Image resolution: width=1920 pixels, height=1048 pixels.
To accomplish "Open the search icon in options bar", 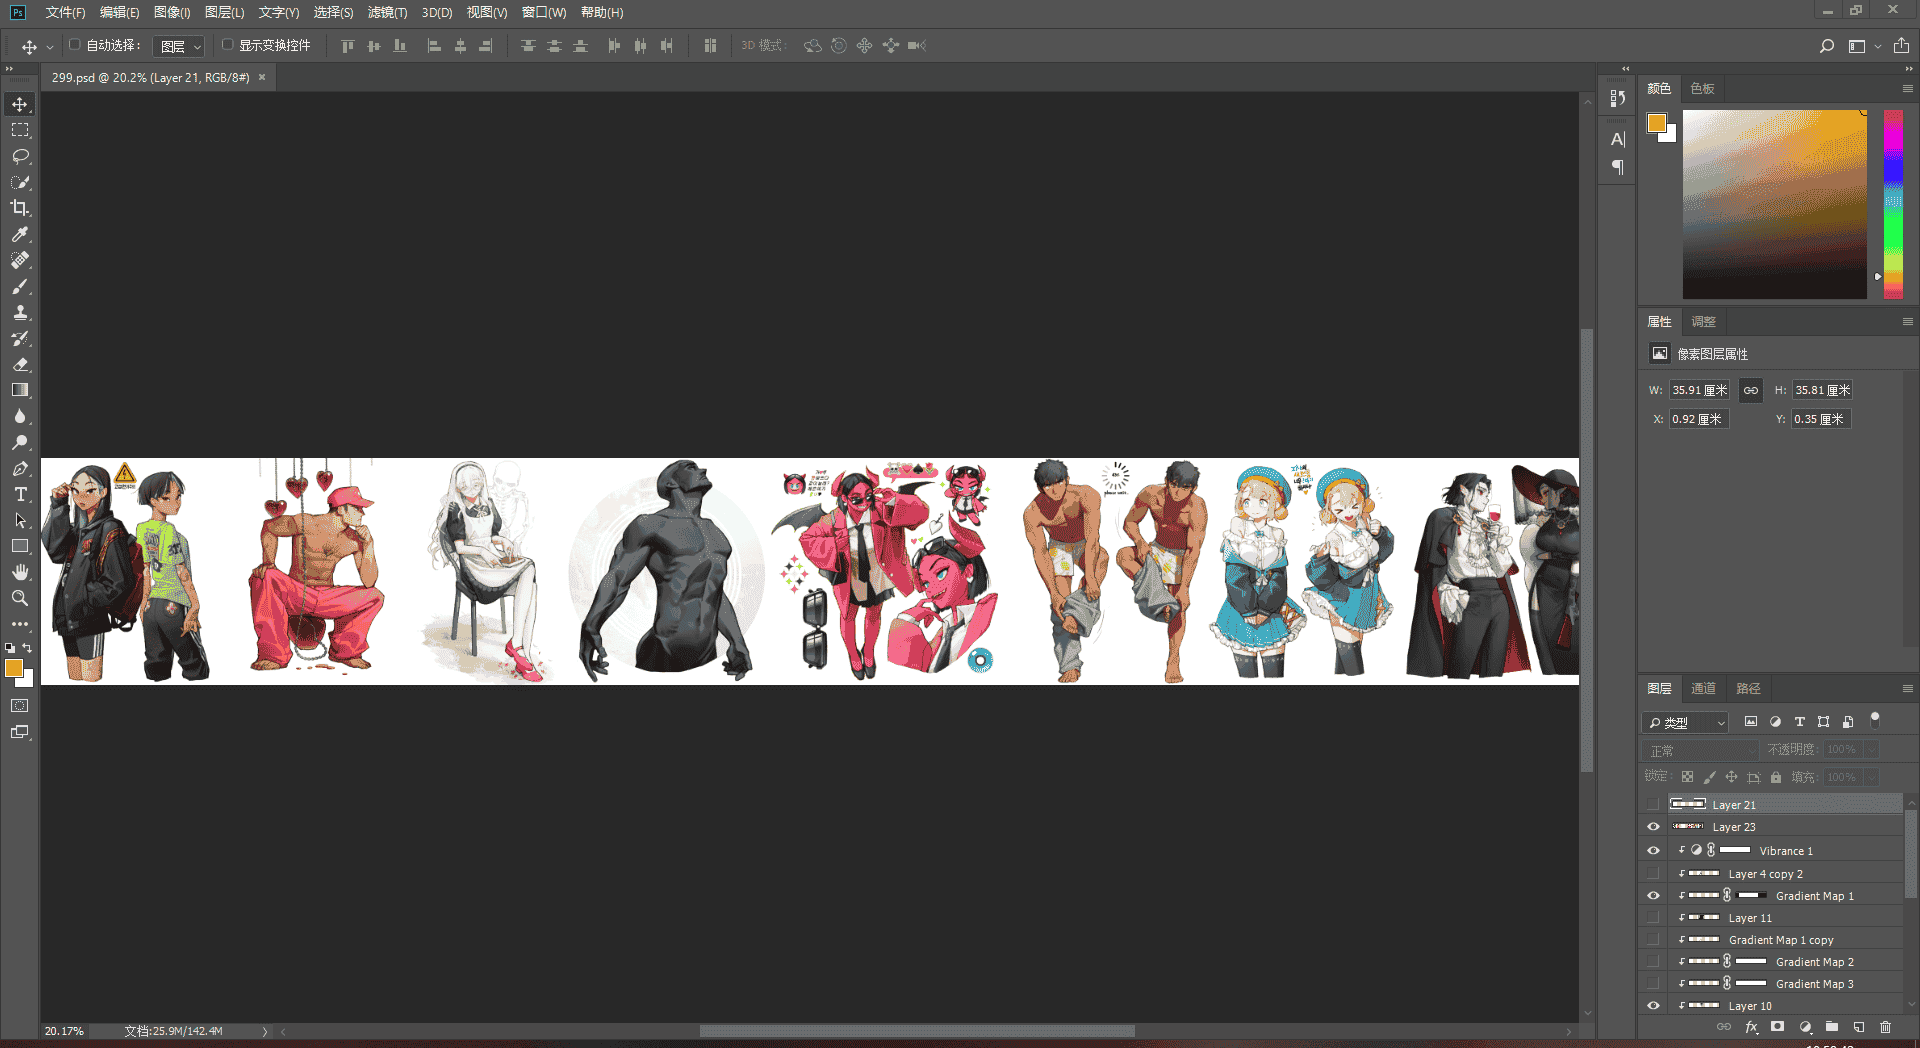I will (x=1827, y=46).
